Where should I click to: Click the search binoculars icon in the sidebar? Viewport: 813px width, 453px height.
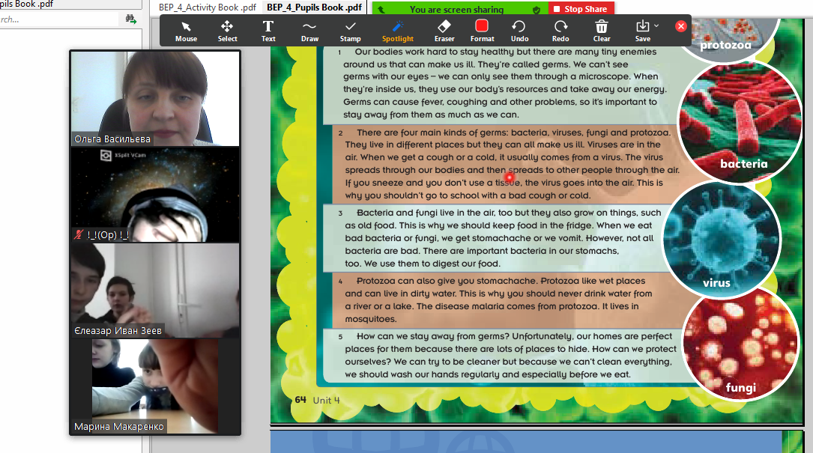point(131,19)
